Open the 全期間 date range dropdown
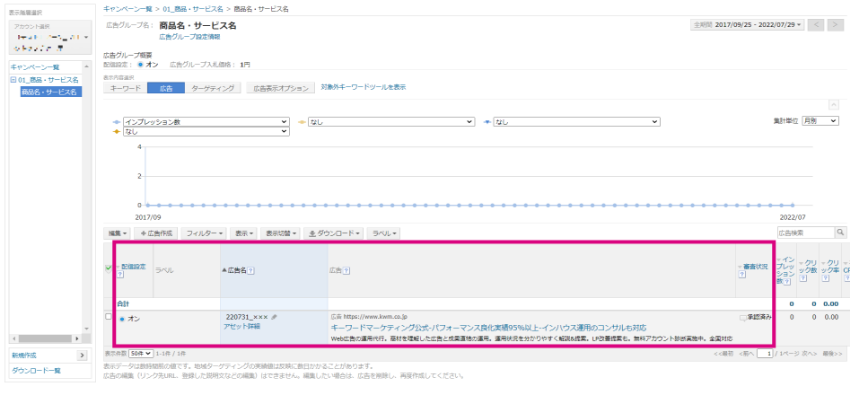Viewport: 850px width, 394px height. (747, 25)
